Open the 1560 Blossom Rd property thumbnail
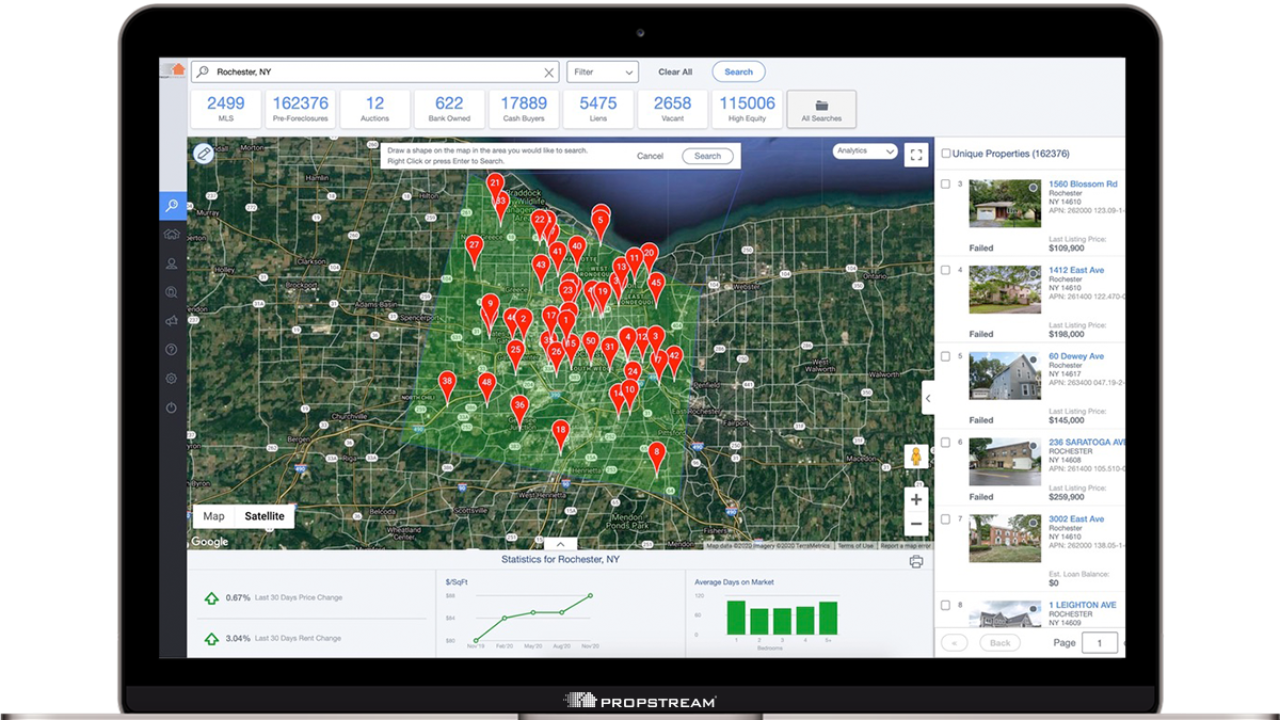The image size is (1280, 720). pyautogui.click(x=1005, y=204)
